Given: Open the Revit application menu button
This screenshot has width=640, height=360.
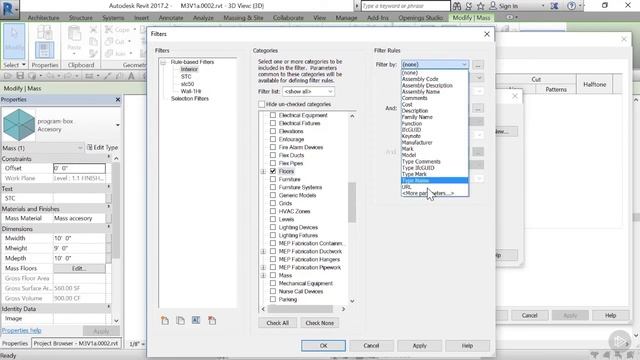Looking at the screenshot, I should [x=9, y=8].
